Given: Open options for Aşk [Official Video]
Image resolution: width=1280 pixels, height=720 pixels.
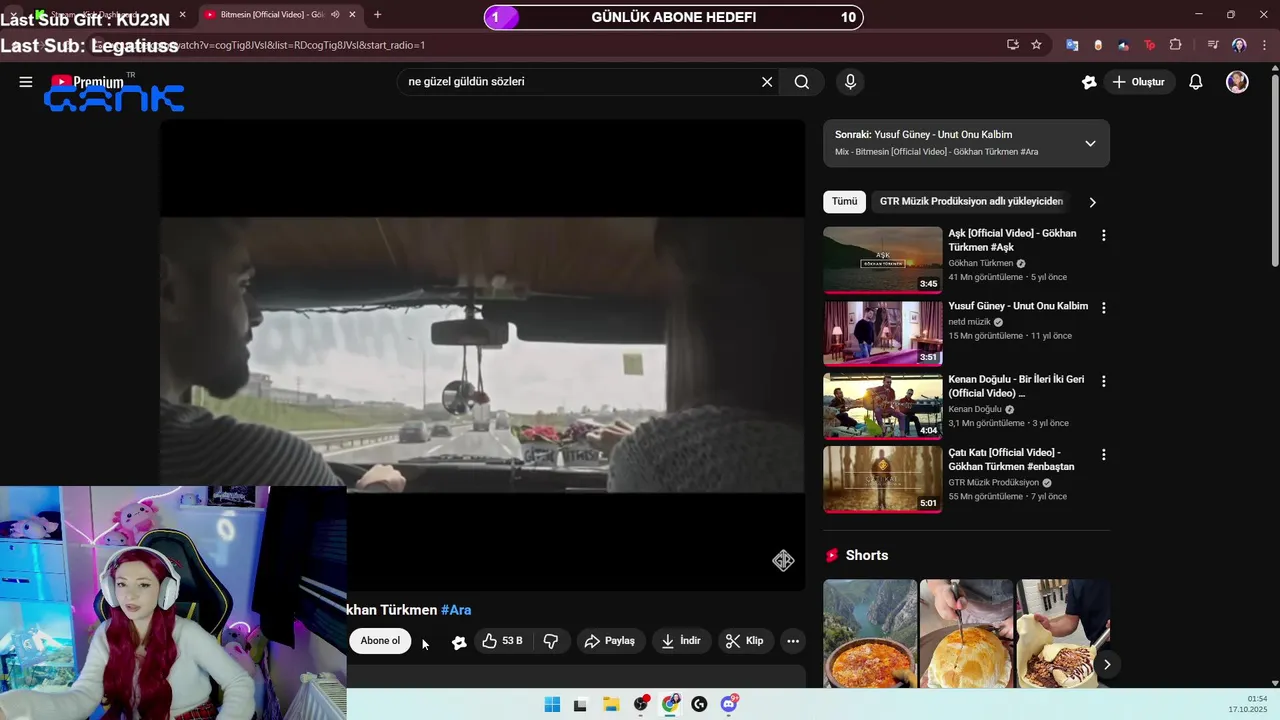Looking at the screenshot, I should tap(1104, 236).
